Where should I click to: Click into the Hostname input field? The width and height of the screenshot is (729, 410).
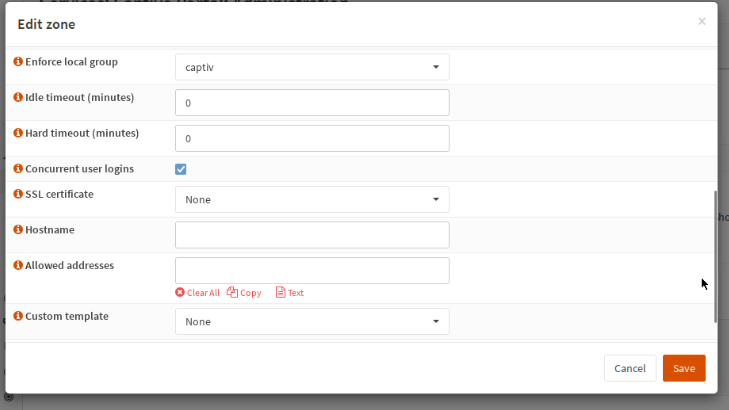coord(312,235)
